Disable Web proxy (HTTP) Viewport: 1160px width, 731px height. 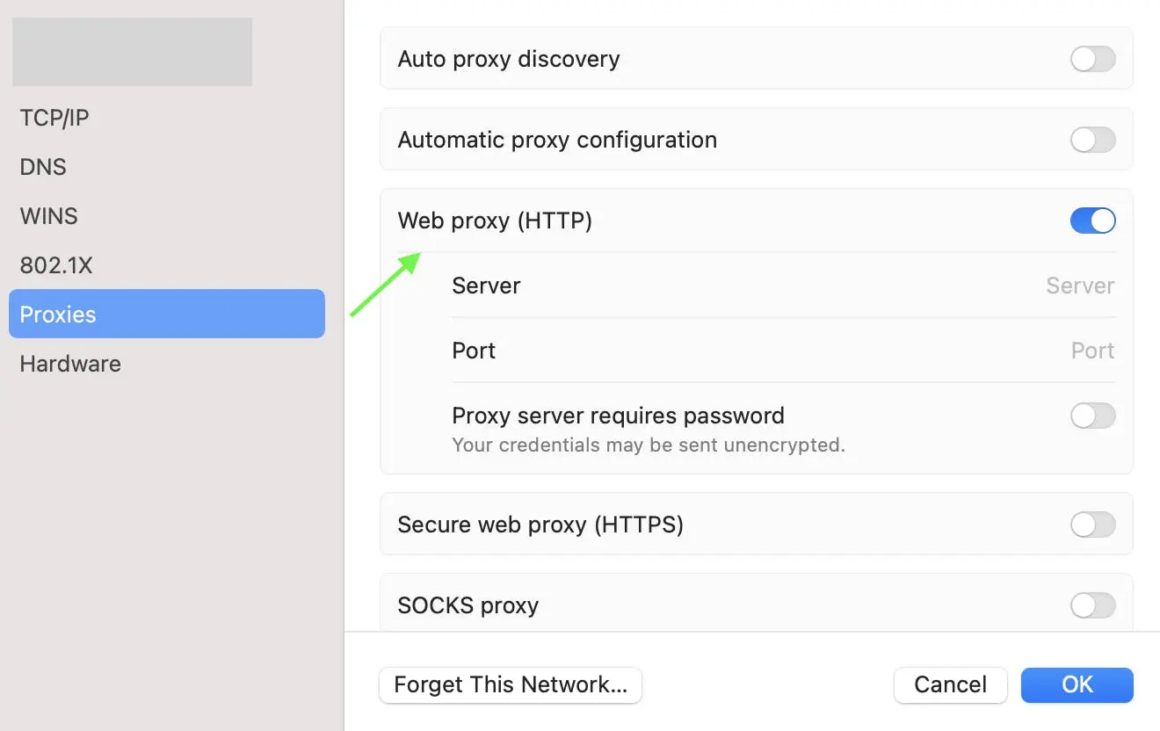[1092, 220]
